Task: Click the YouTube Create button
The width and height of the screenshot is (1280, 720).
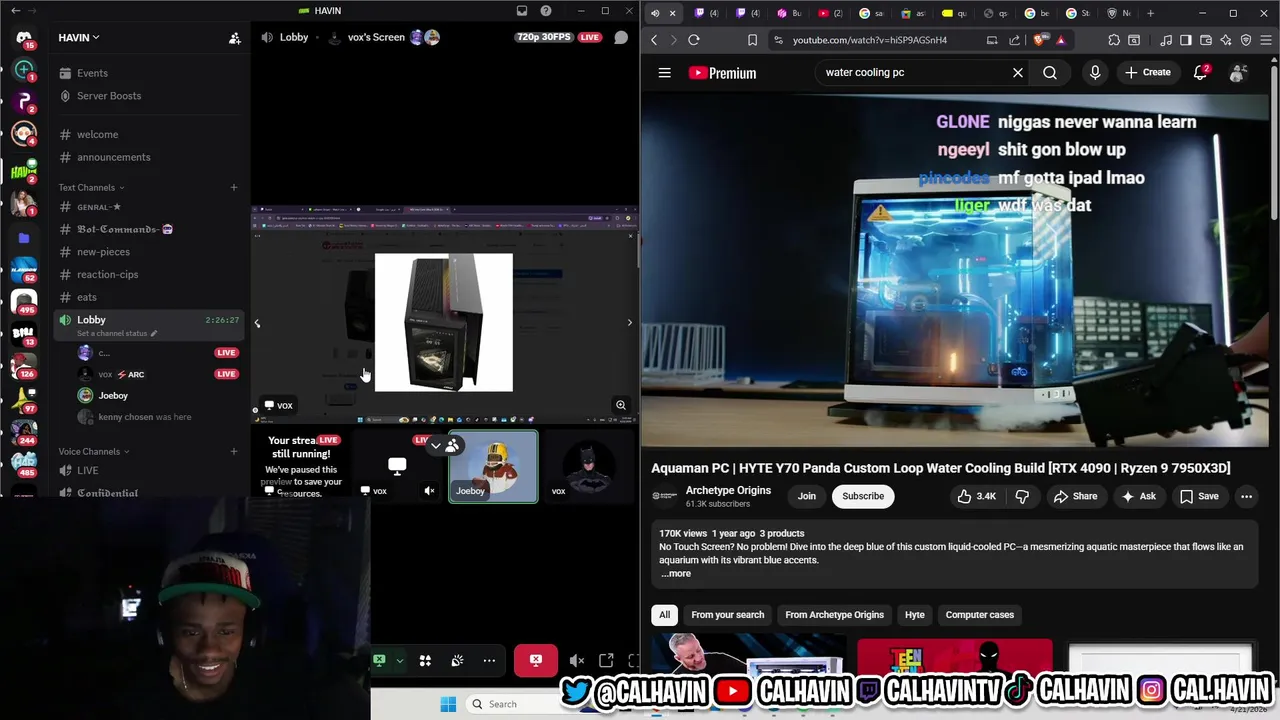Action: [x=1147, y=72]
